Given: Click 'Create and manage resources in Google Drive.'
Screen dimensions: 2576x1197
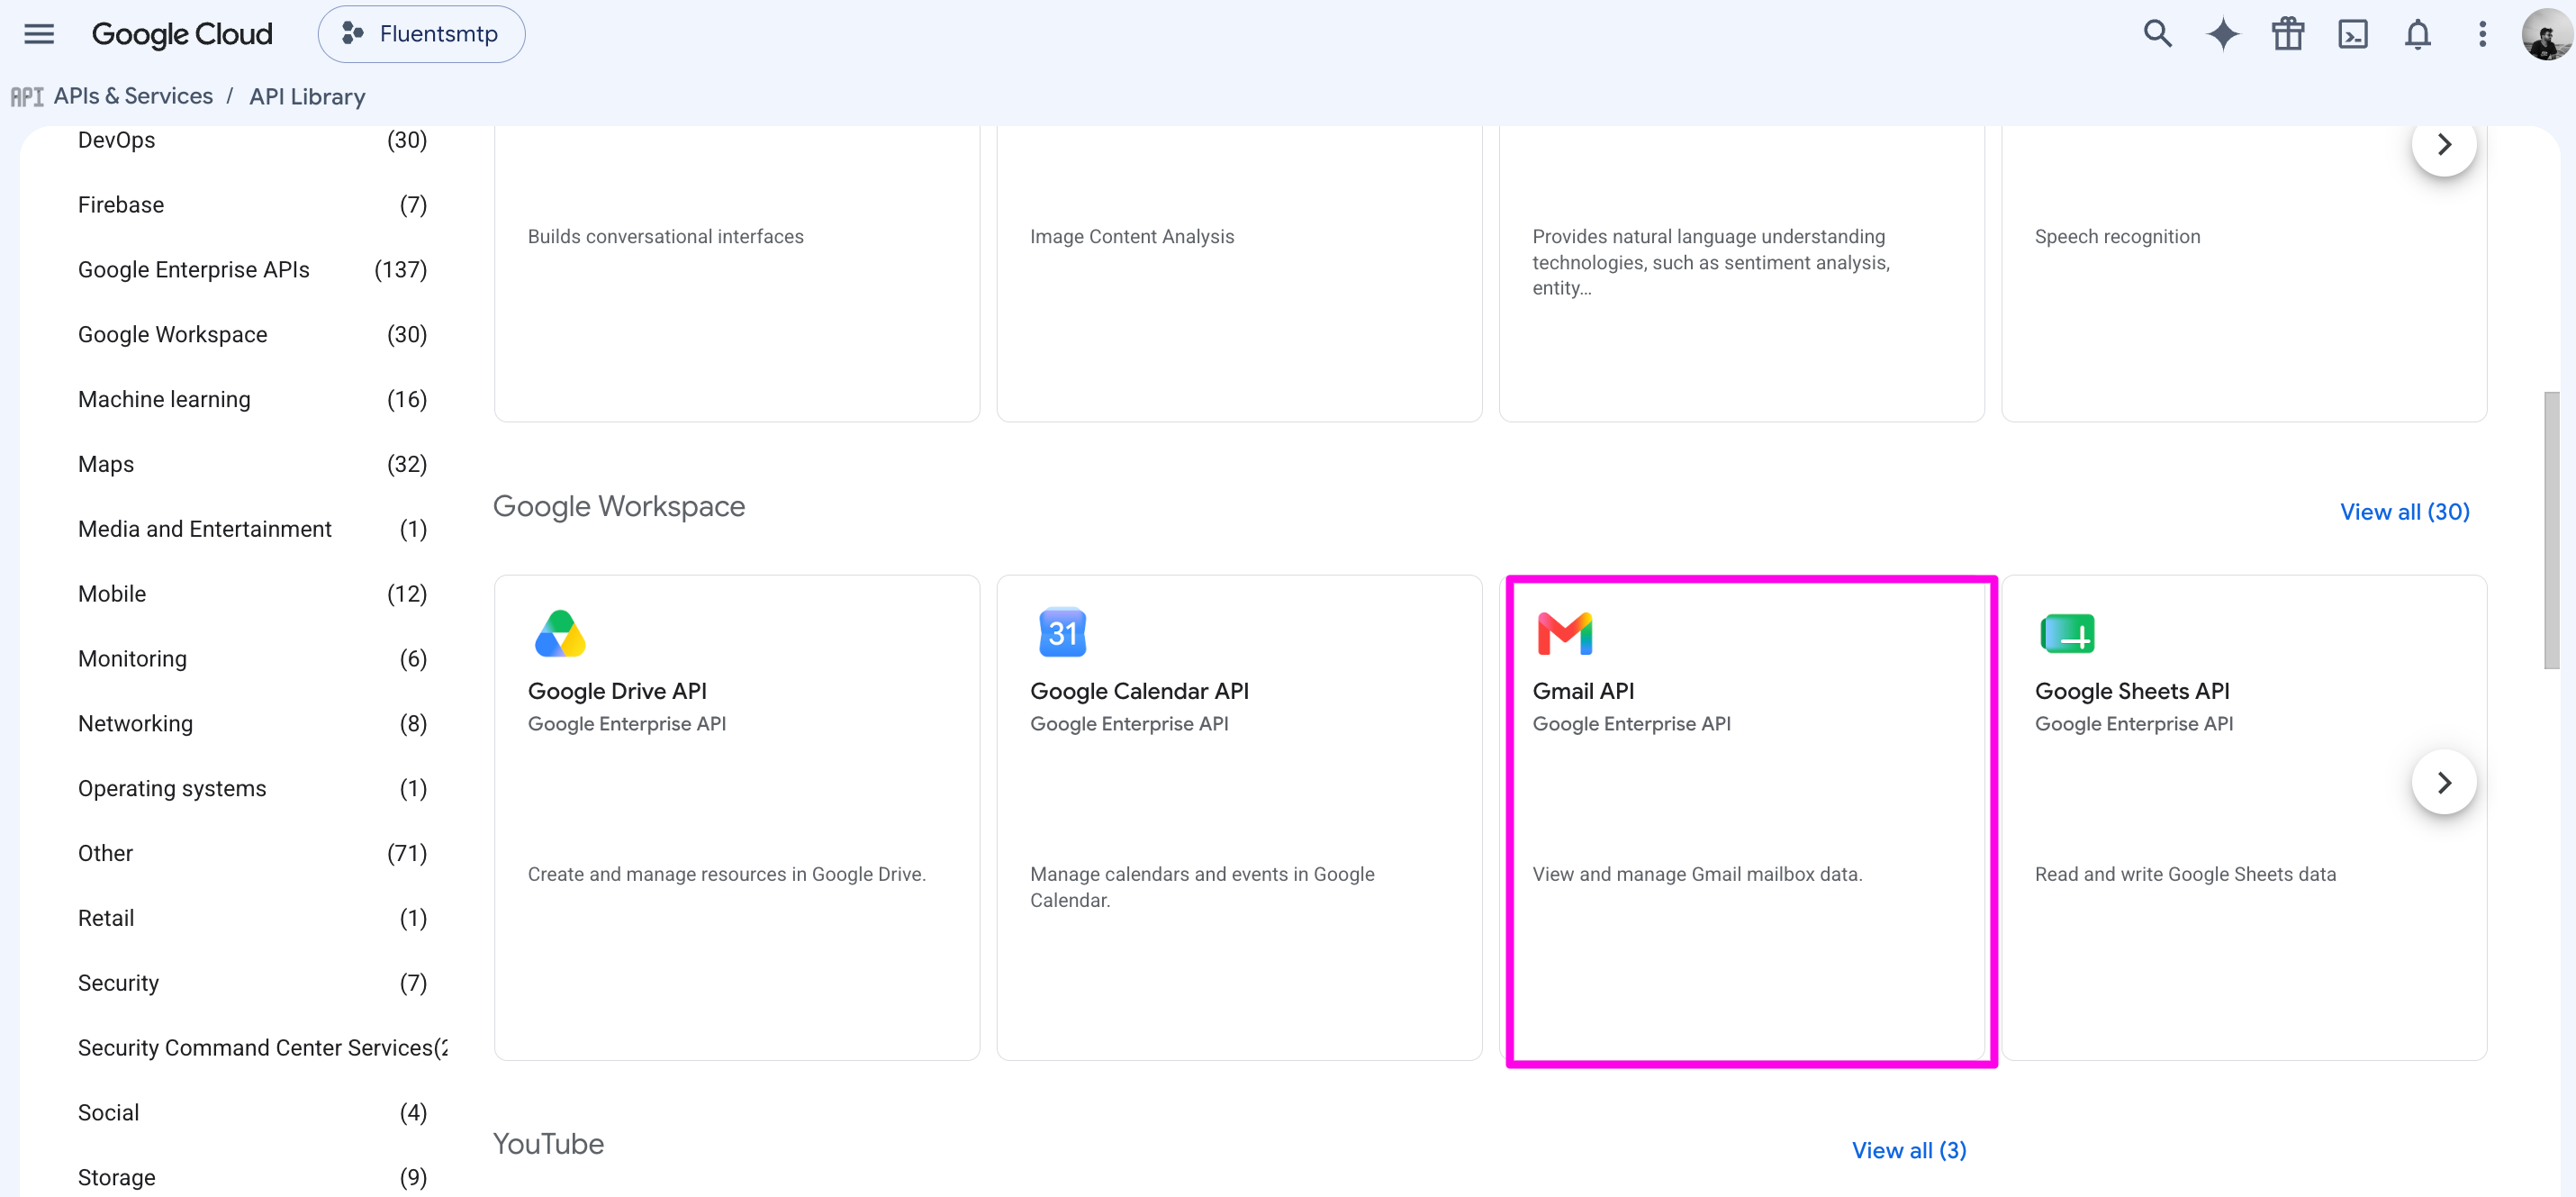Looking at the screenshot, I should pos(727,874).
